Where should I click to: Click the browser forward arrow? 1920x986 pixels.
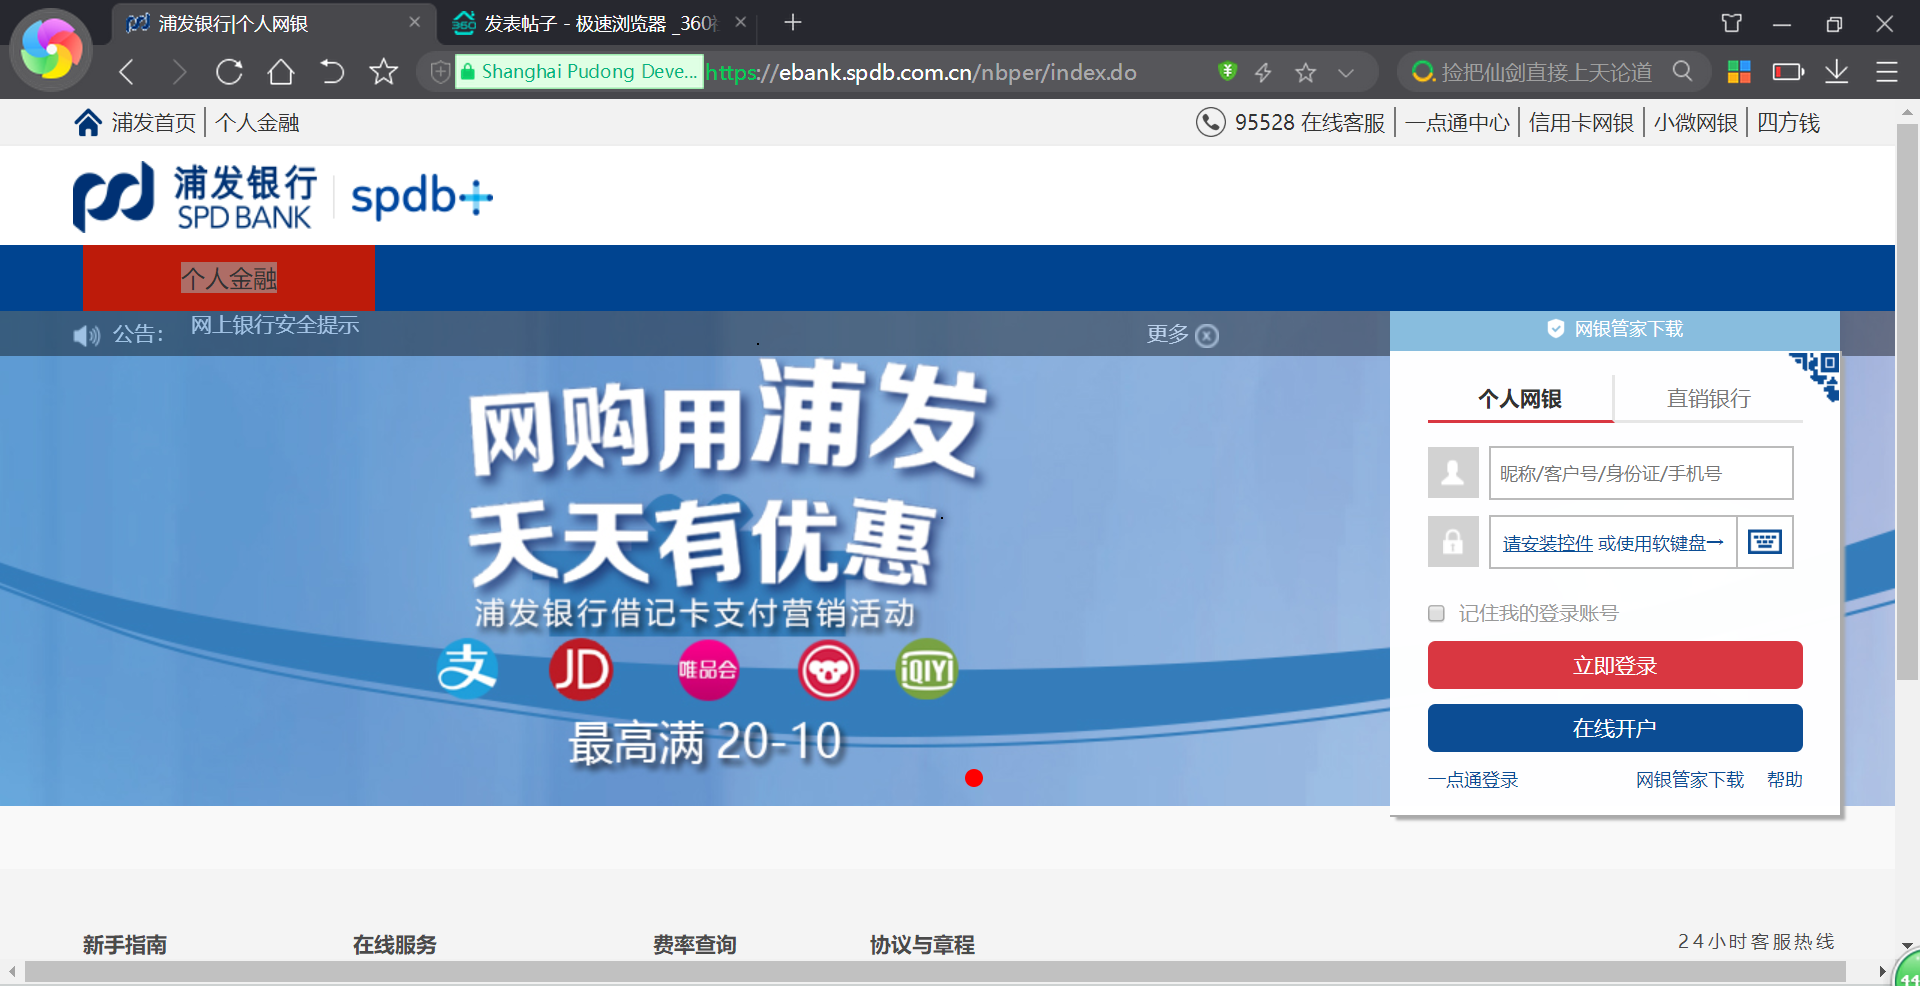[x=178, y=72]
